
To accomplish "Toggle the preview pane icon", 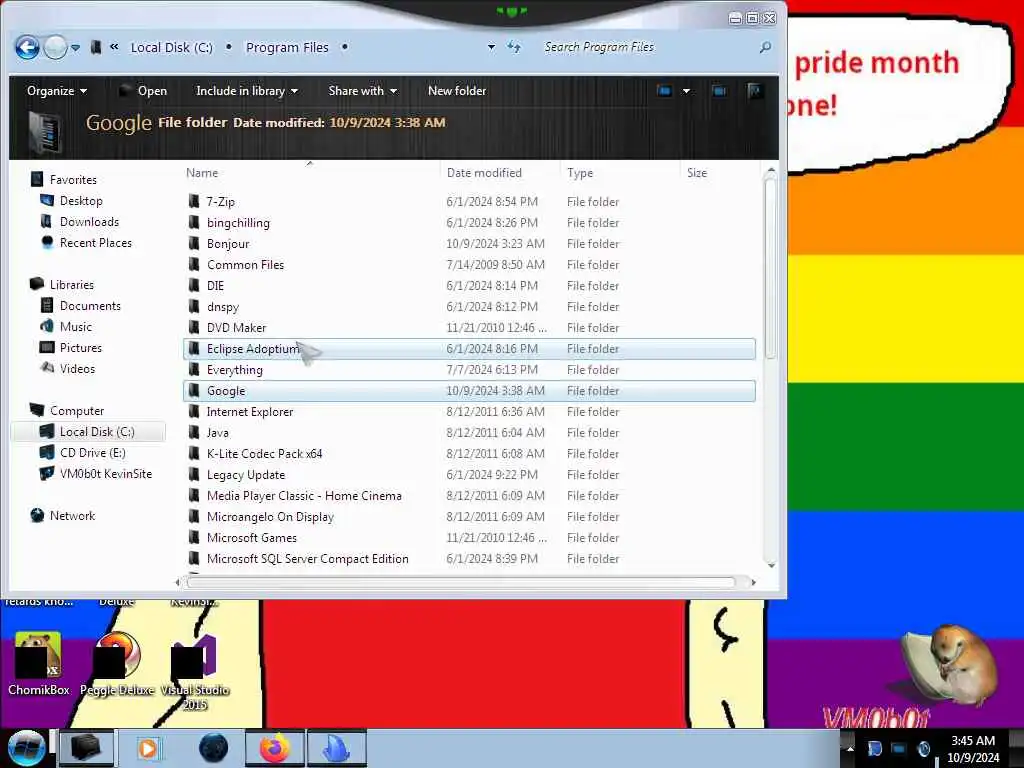I will tap(719, 91).
